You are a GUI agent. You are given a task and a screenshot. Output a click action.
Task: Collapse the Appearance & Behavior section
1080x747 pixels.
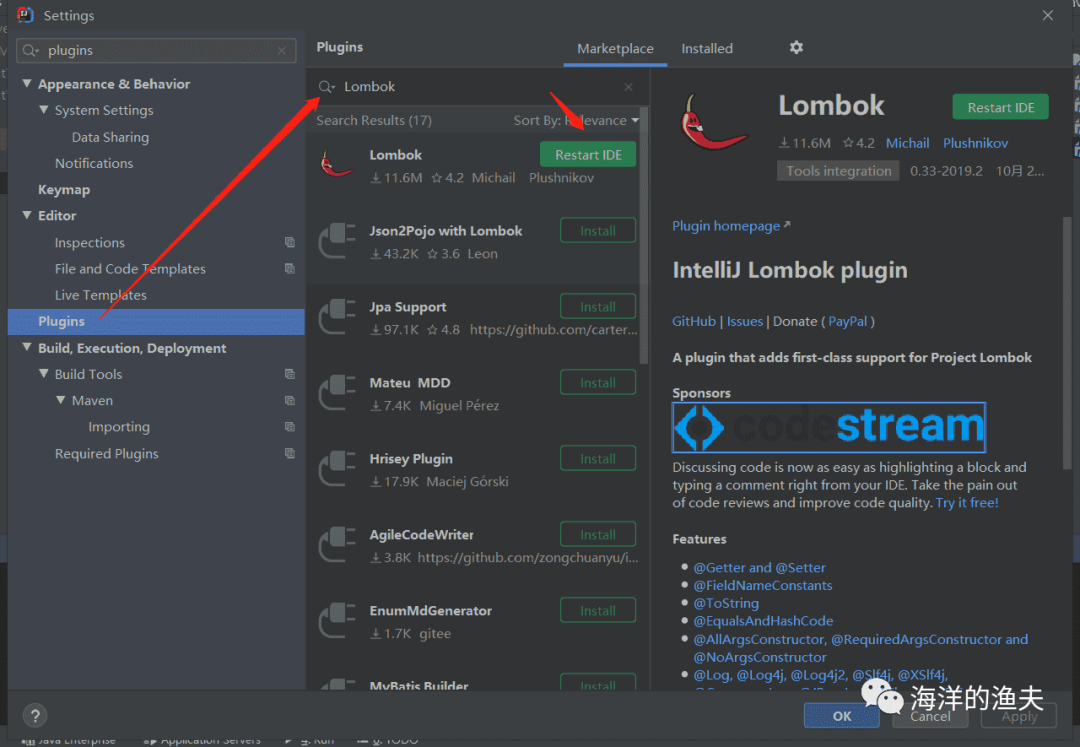click(27, 83)
